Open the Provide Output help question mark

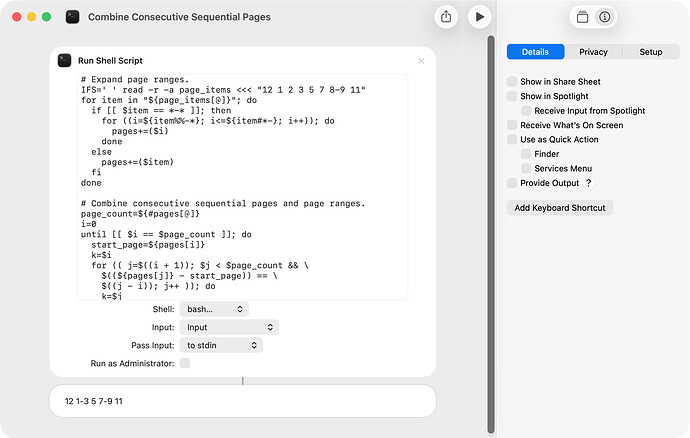point(588,183)
